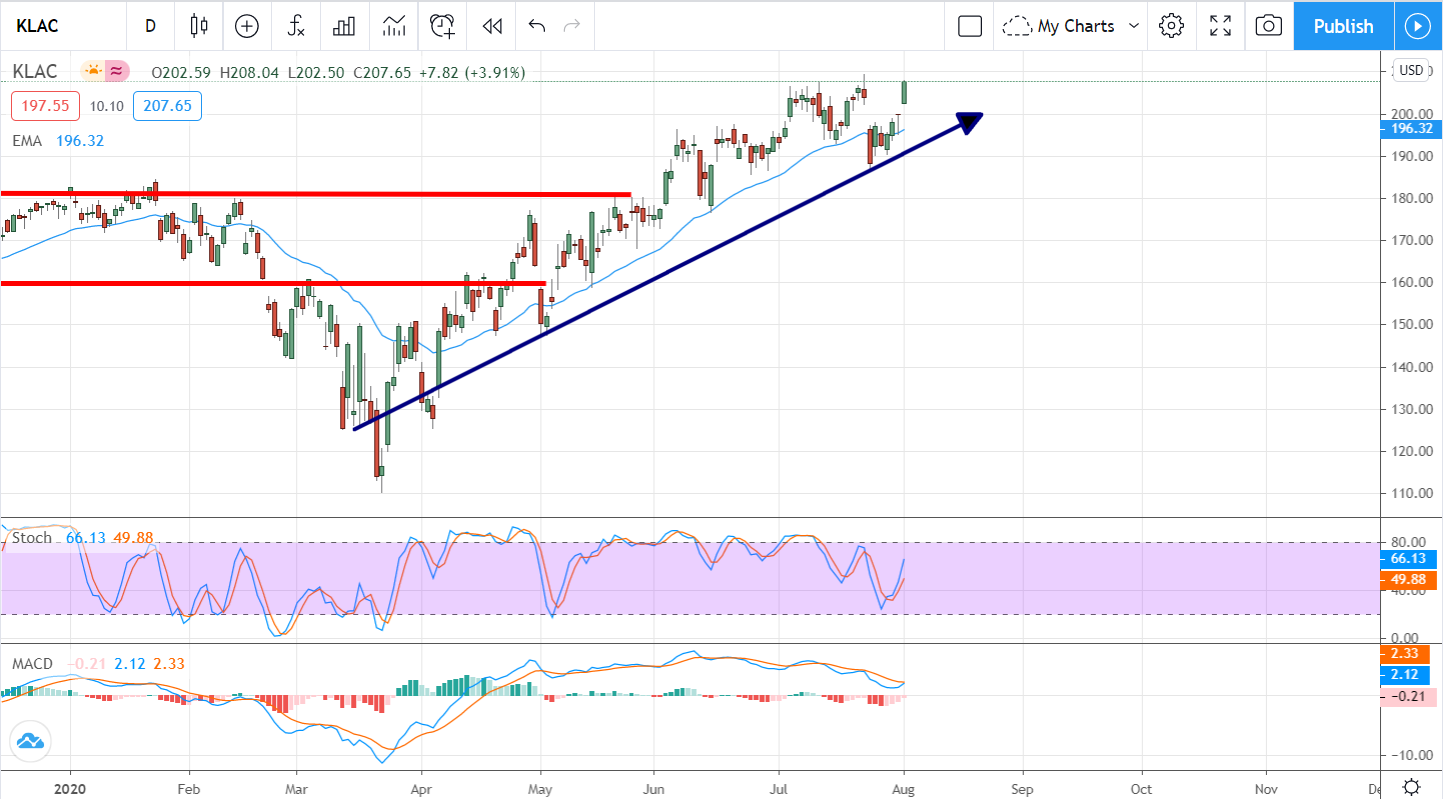The height and width of the screenshot is (799, 1443).
Task: Take a chart snapshot with the camera icon
Action: [x=1268, y=26]
